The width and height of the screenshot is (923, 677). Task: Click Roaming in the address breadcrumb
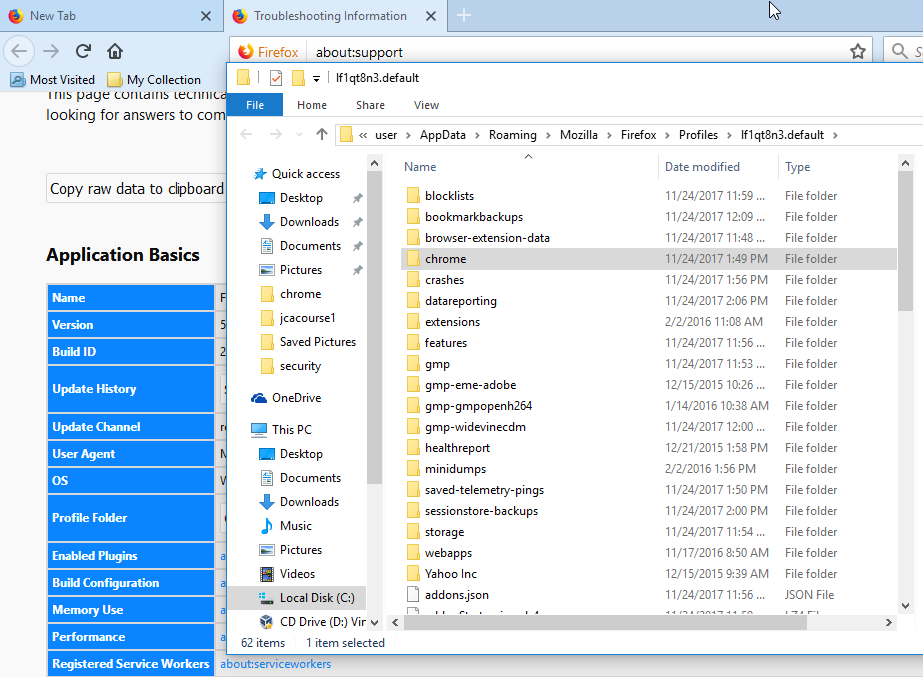point(512,135)
